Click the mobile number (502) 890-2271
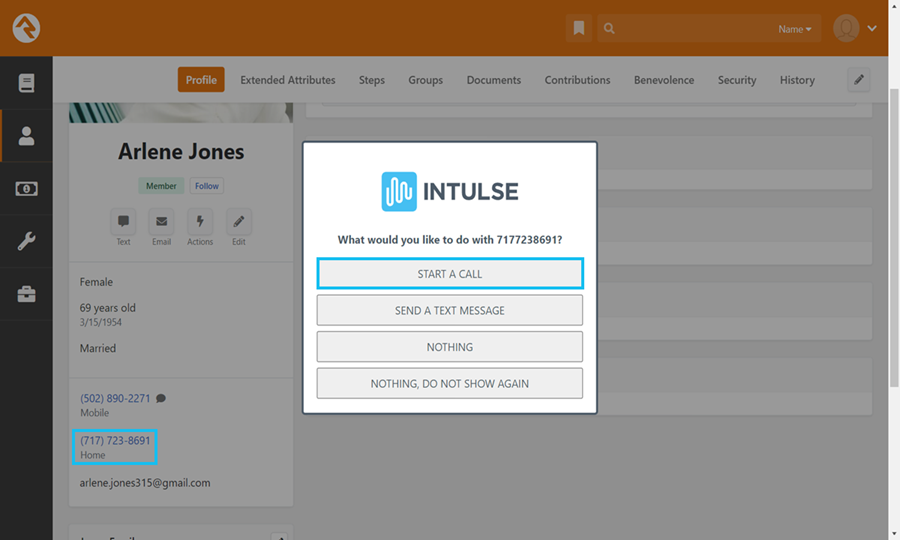The image size is (900, 540). pos(115,398)
